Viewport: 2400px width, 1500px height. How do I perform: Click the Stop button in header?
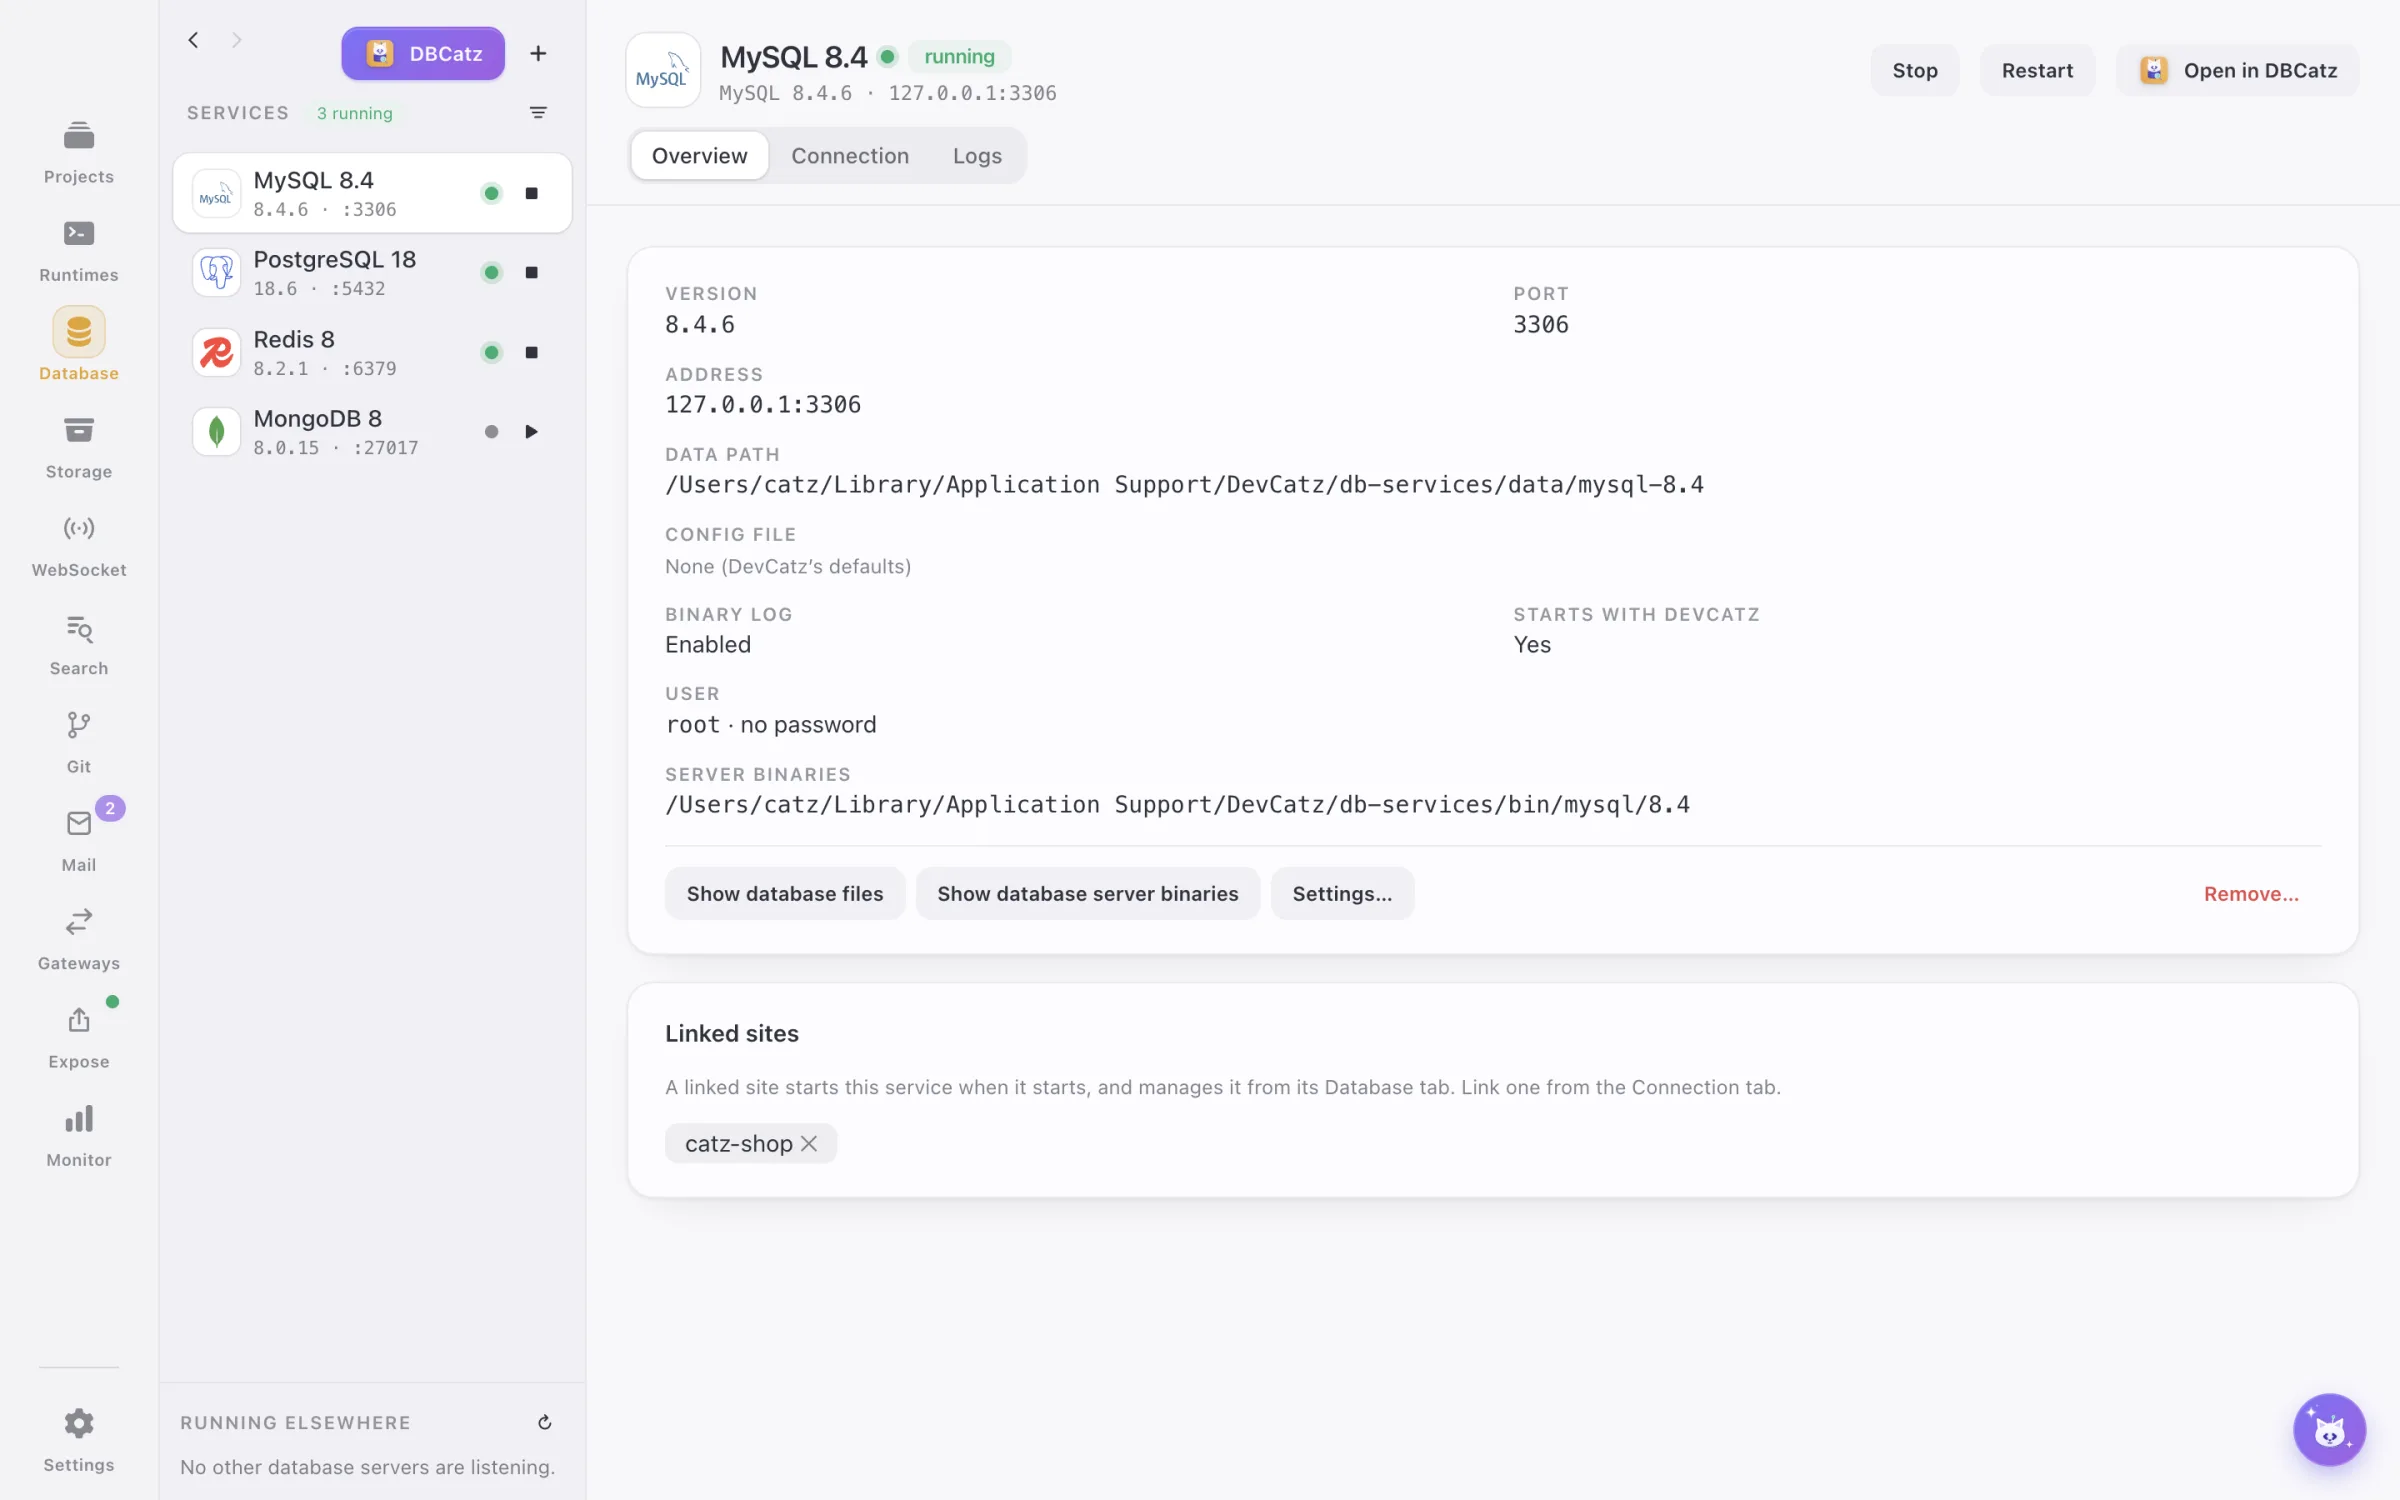coord(1914,70)
